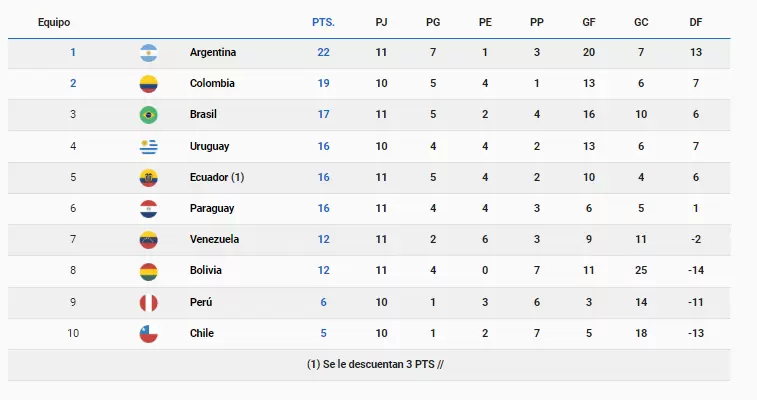757x400 pixels.
Task: Click the Venezuela flag icon
Action: (149, 240)
